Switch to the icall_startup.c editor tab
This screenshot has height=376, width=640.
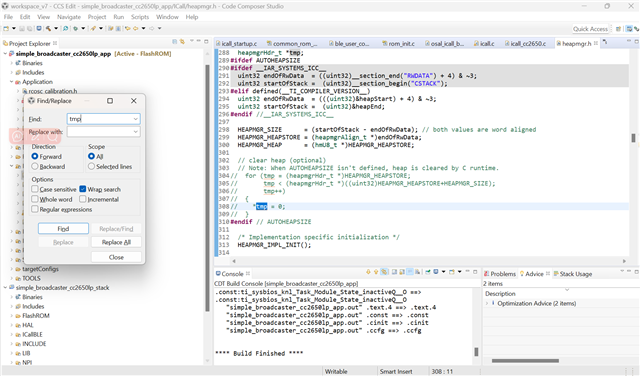(x=236, y=43)
